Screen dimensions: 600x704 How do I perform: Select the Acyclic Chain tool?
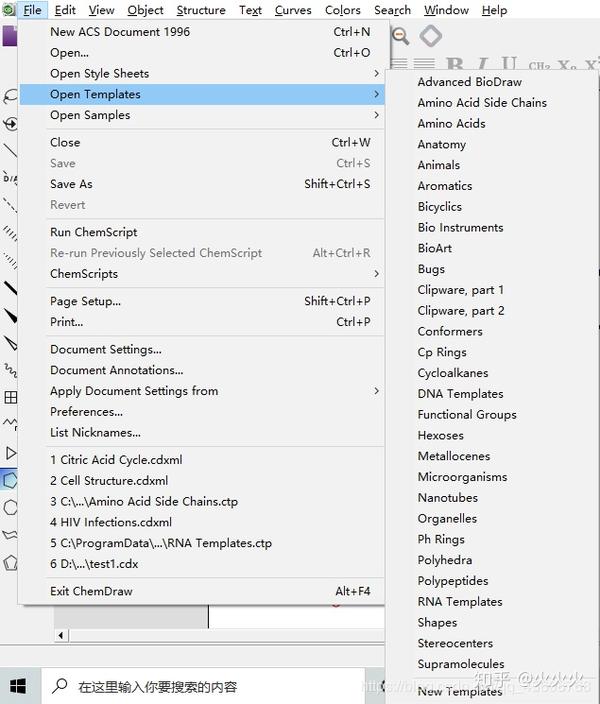click(x=10, y=423)
